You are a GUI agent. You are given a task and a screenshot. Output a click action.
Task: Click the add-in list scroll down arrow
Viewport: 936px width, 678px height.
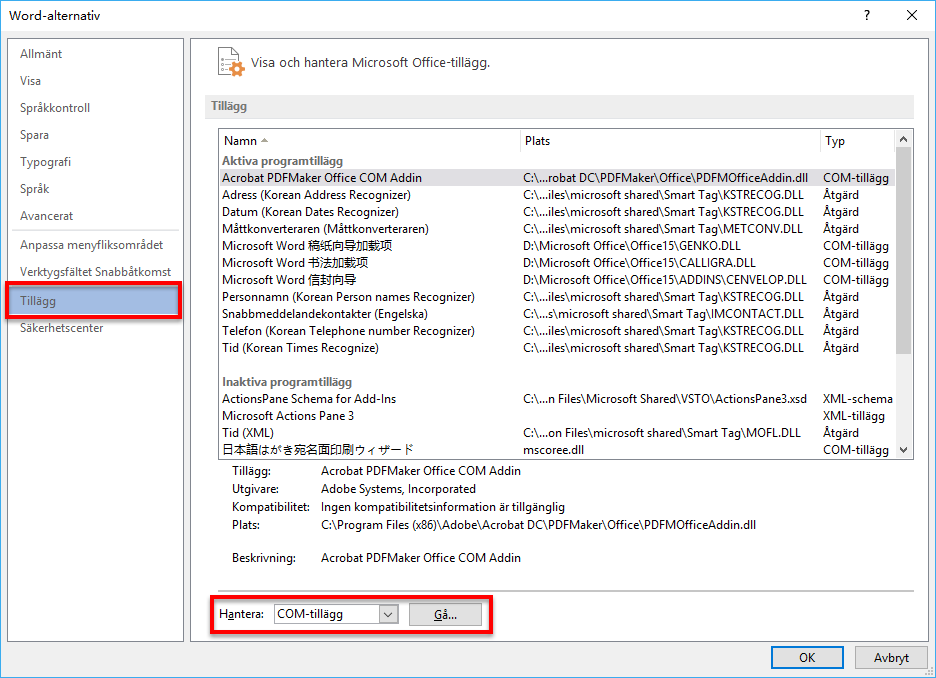pos(903,450)
